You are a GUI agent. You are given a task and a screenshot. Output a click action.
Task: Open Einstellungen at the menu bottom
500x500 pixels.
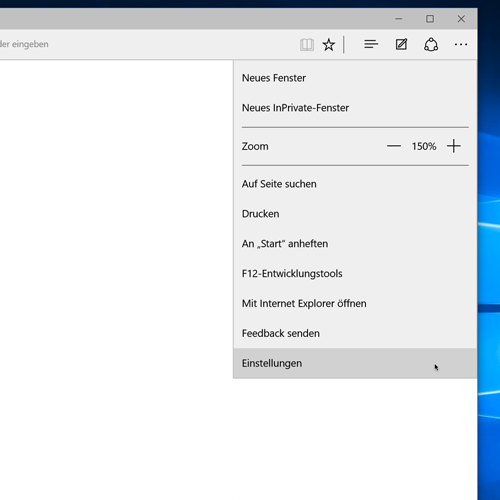click(355, 363)
